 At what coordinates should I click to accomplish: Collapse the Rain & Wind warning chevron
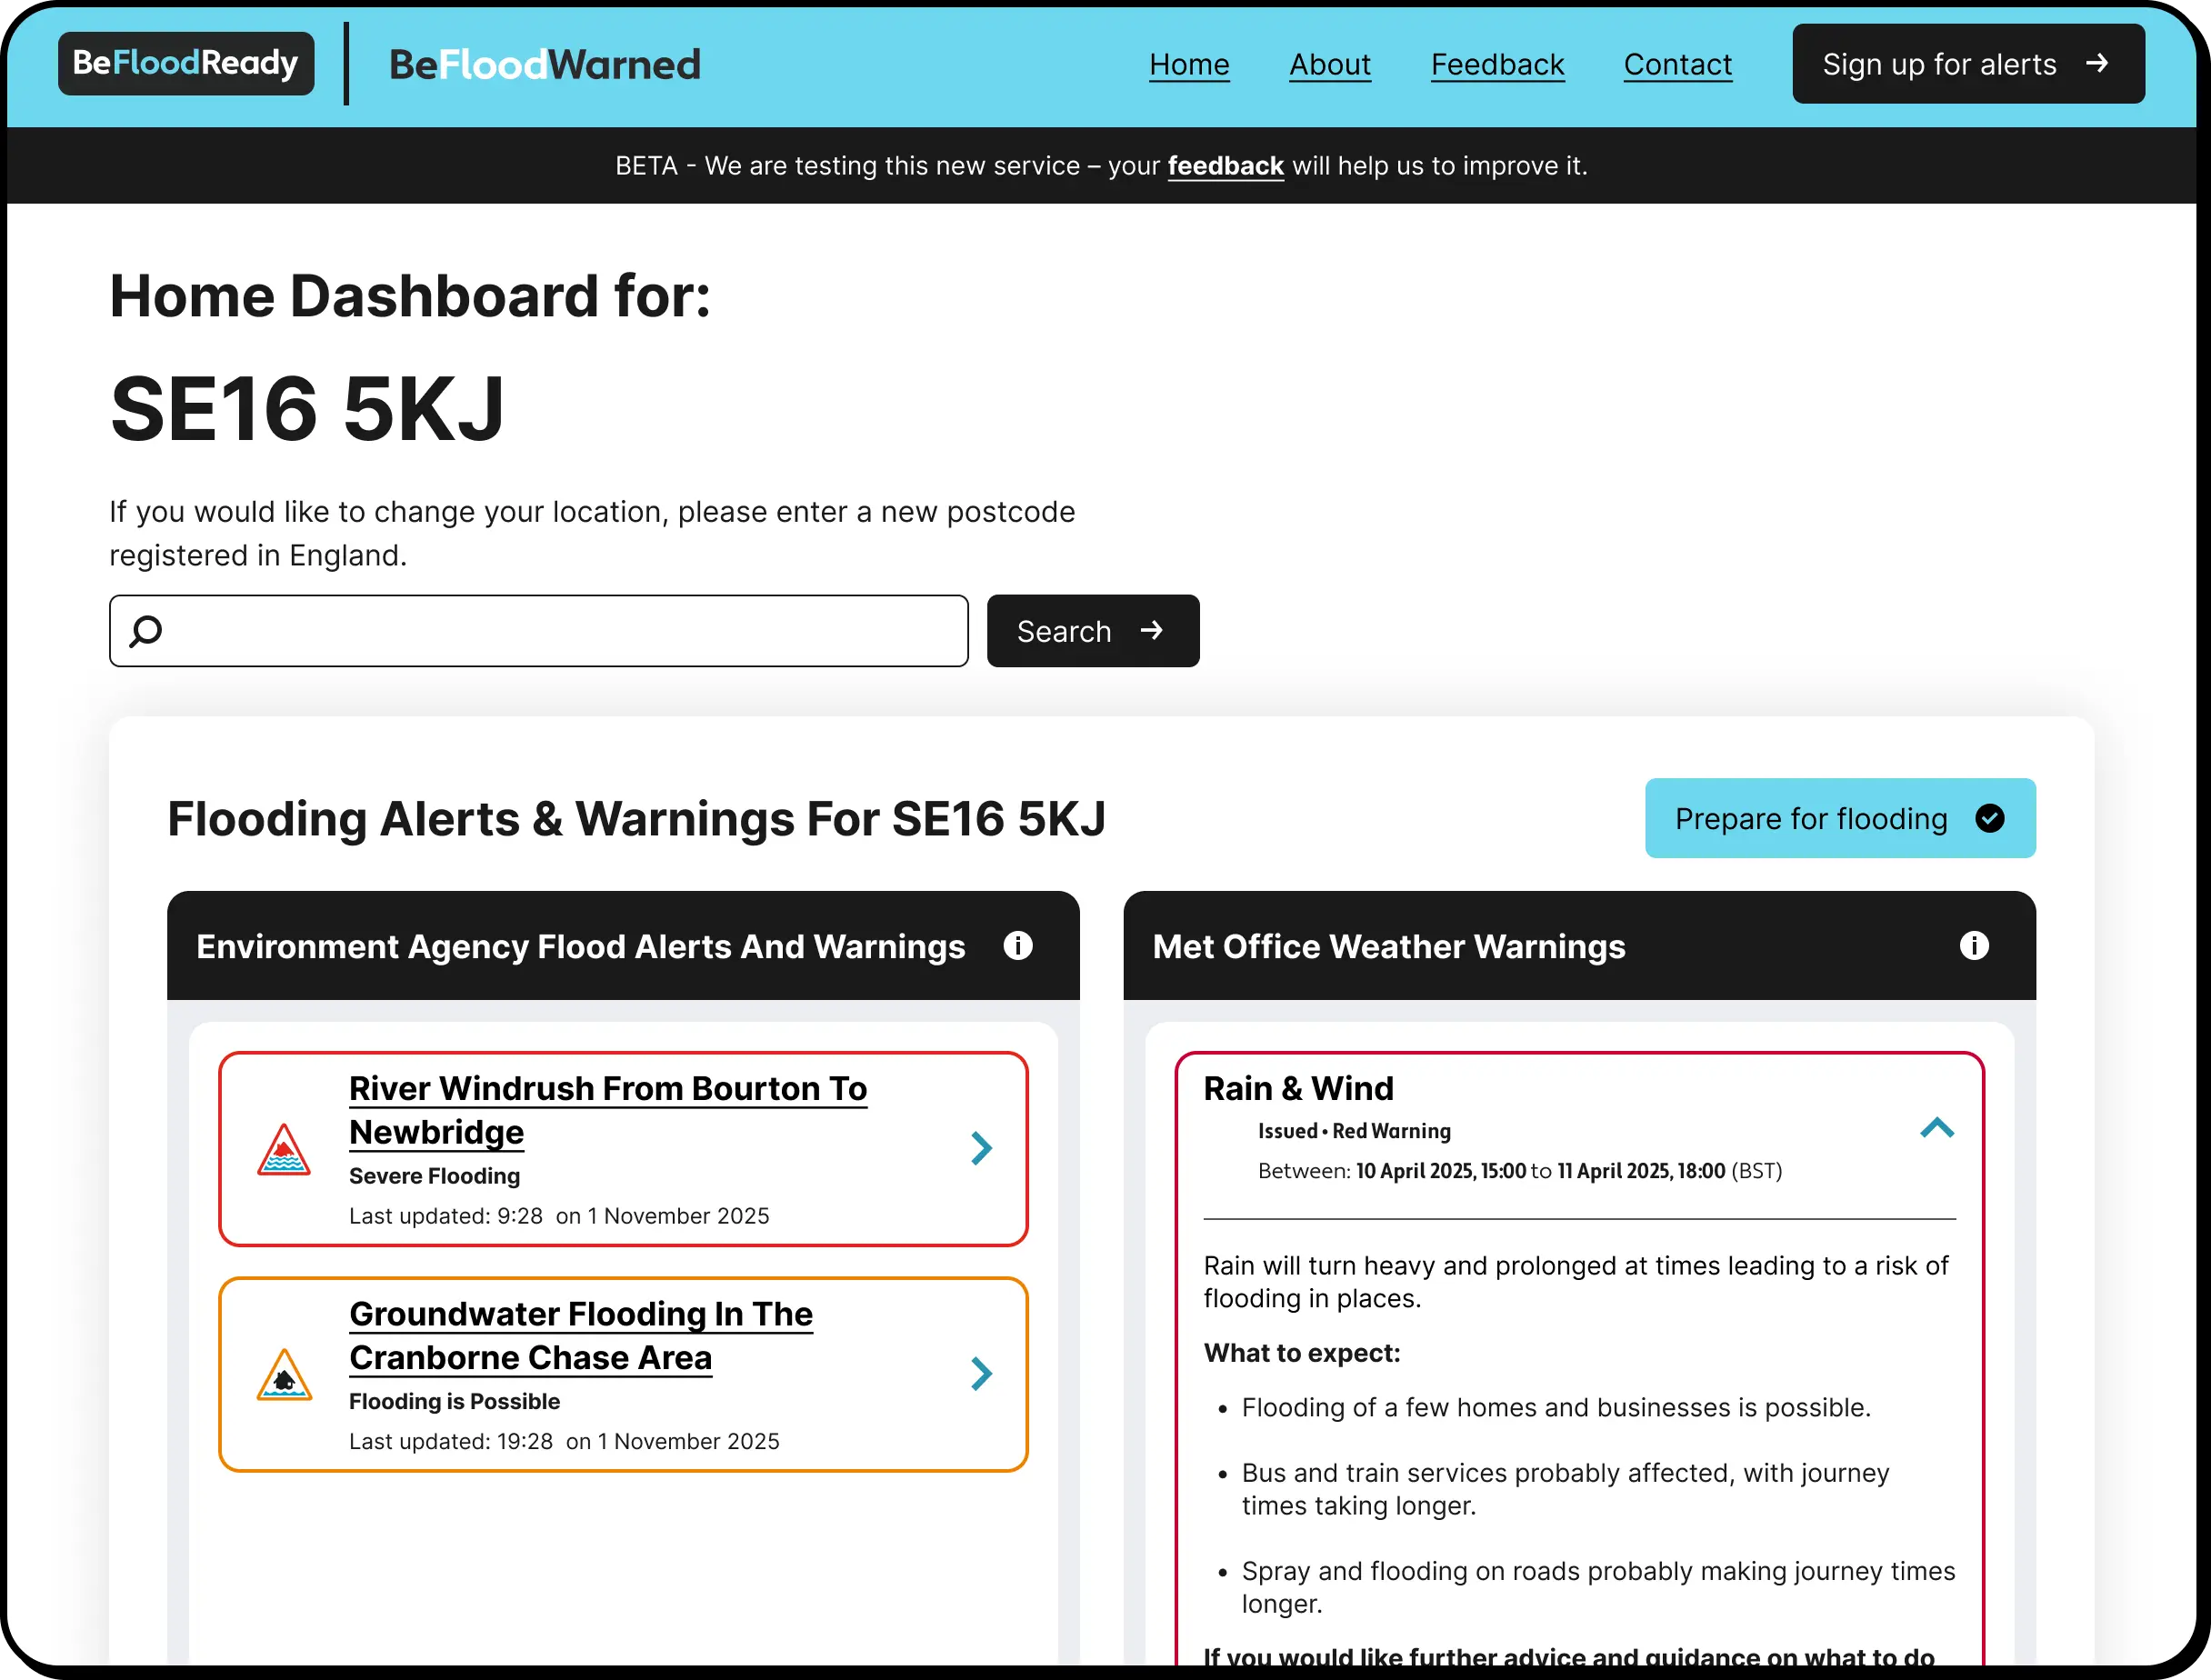pos(1936,1128)
